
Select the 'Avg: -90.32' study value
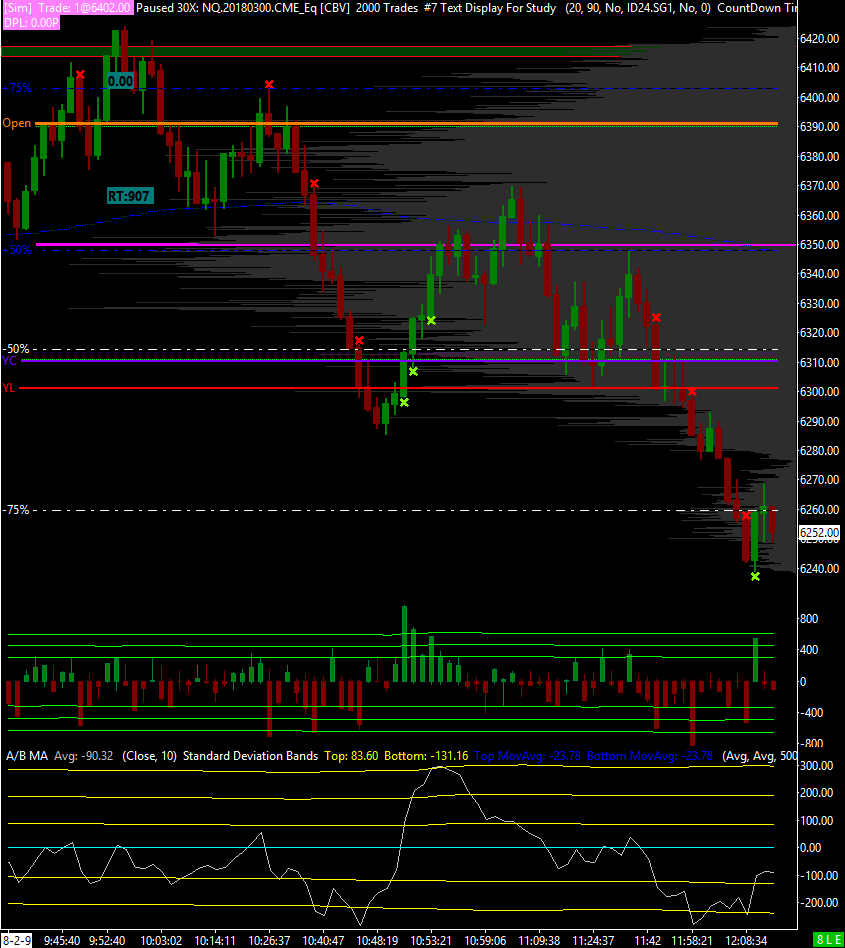click(x=83, y=756)
